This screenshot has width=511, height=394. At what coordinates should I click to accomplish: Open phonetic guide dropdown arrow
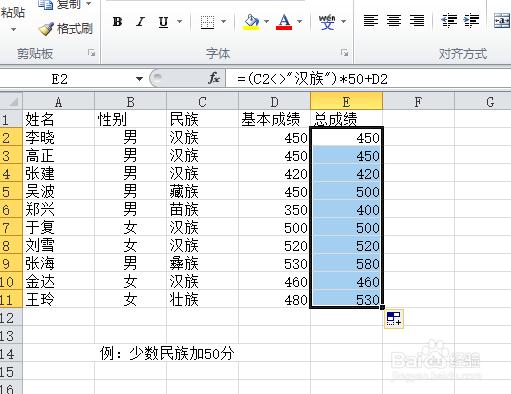tap(343, 22)
